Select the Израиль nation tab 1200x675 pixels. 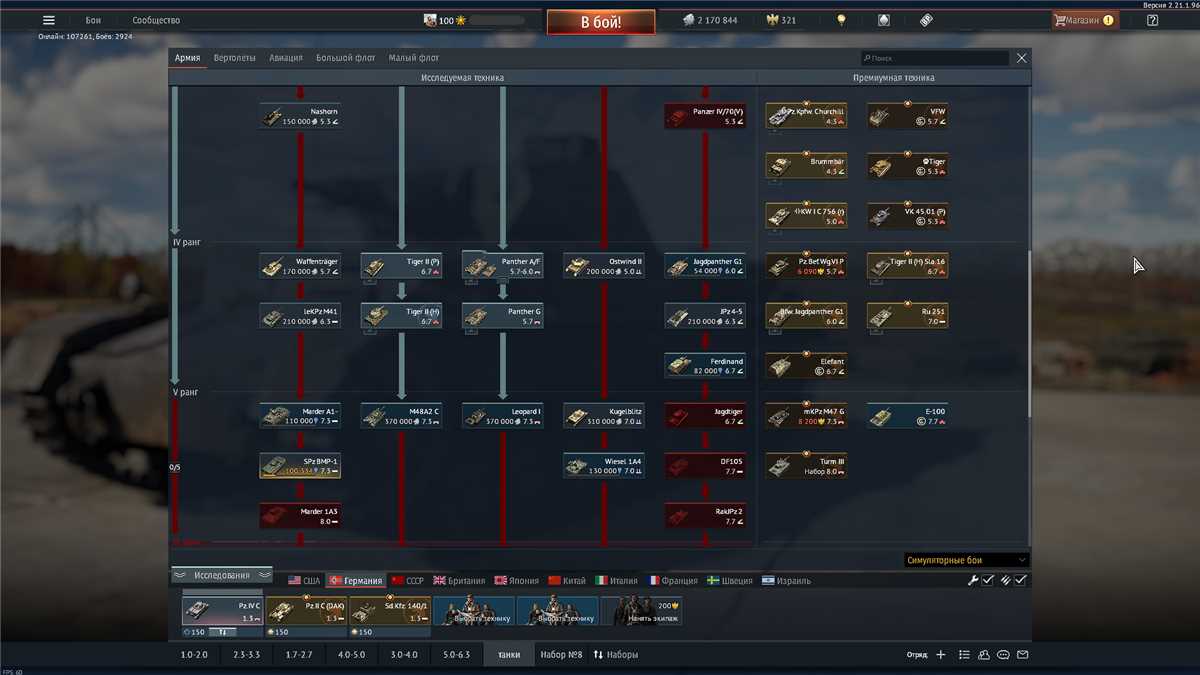click(x=786, y=580)
